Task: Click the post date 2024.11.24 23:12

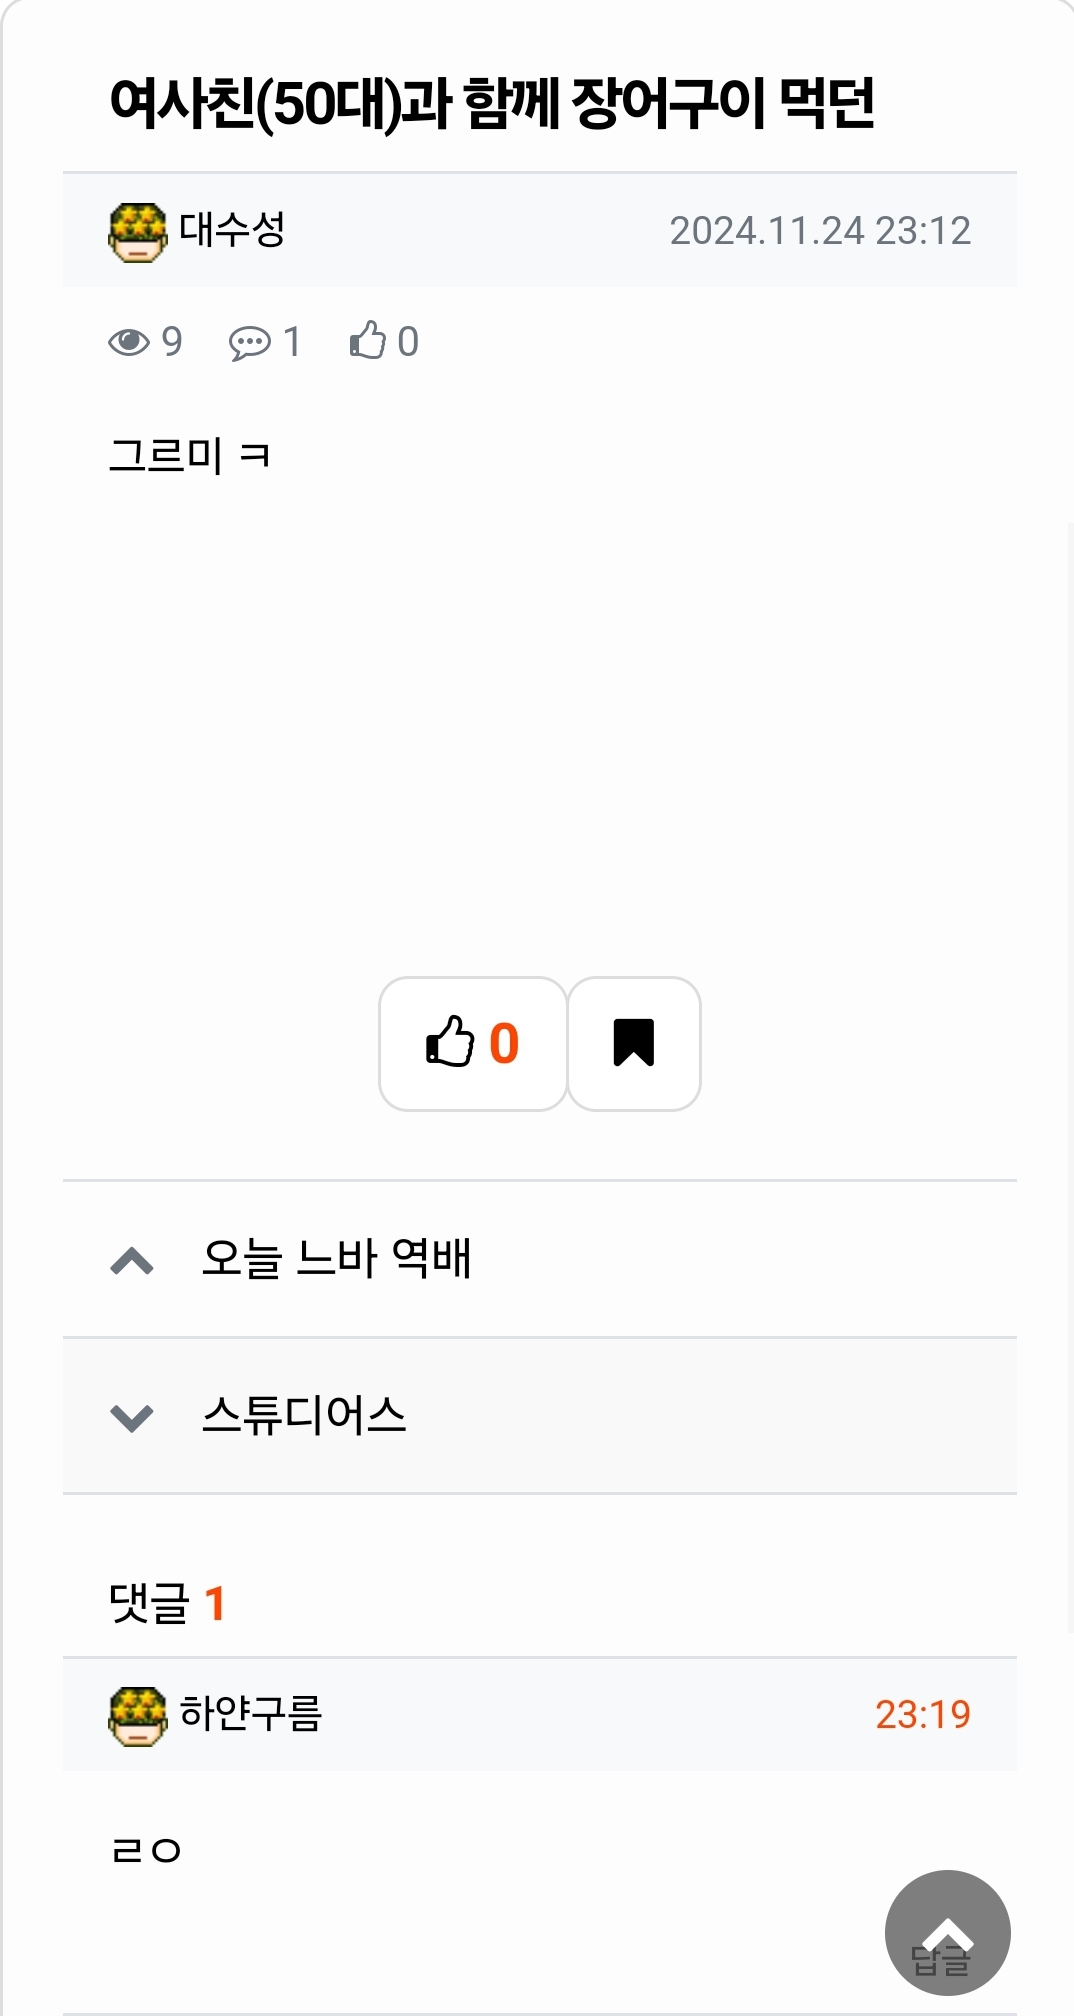Action: 820,231
